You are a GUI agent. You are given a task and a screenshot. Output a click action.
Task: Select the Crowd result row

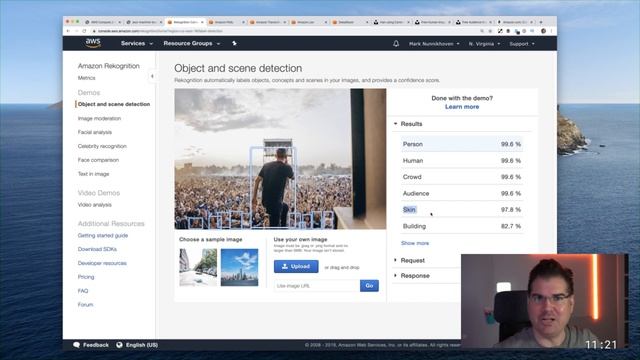point(462,177)
